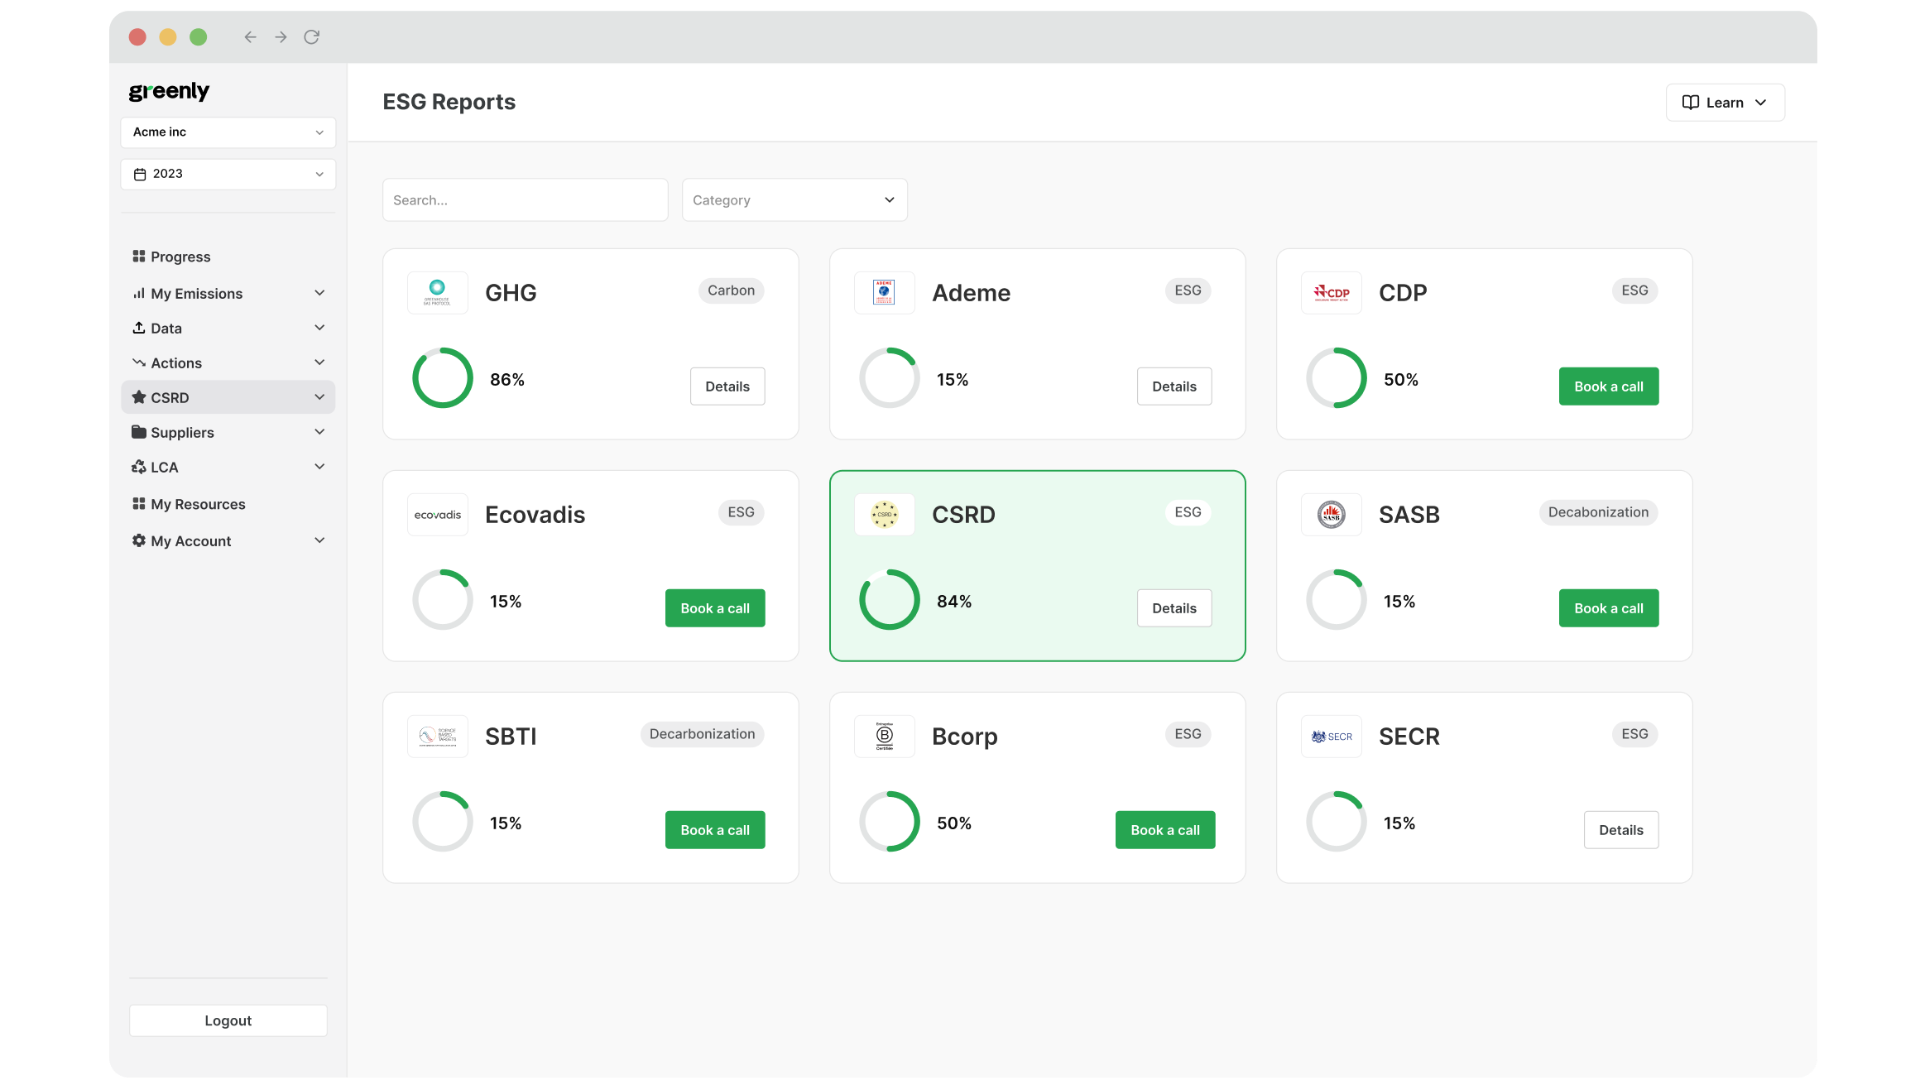
Task: Book a call for CDP
Action: [x=1608, y=386]
